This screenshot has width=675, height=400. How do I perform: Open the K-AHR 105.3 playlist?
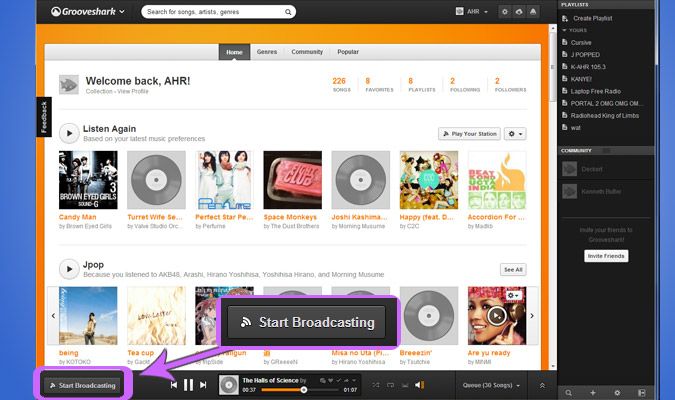click(x=588, y=67)
